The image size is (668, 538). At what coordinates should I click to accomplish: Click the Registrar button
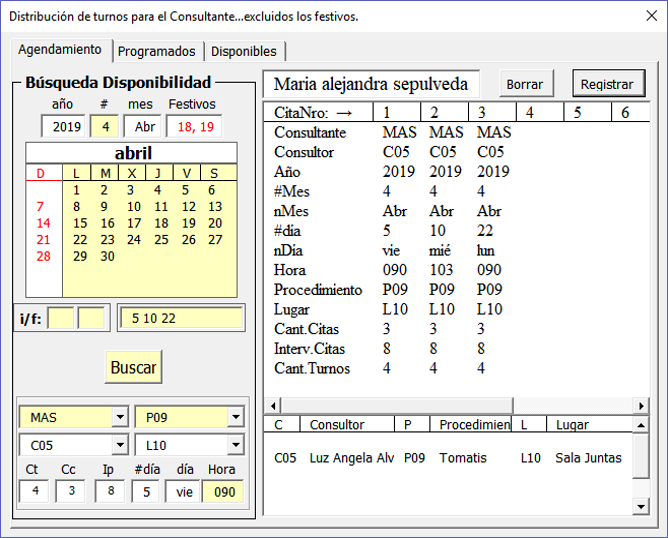(608, 84)
